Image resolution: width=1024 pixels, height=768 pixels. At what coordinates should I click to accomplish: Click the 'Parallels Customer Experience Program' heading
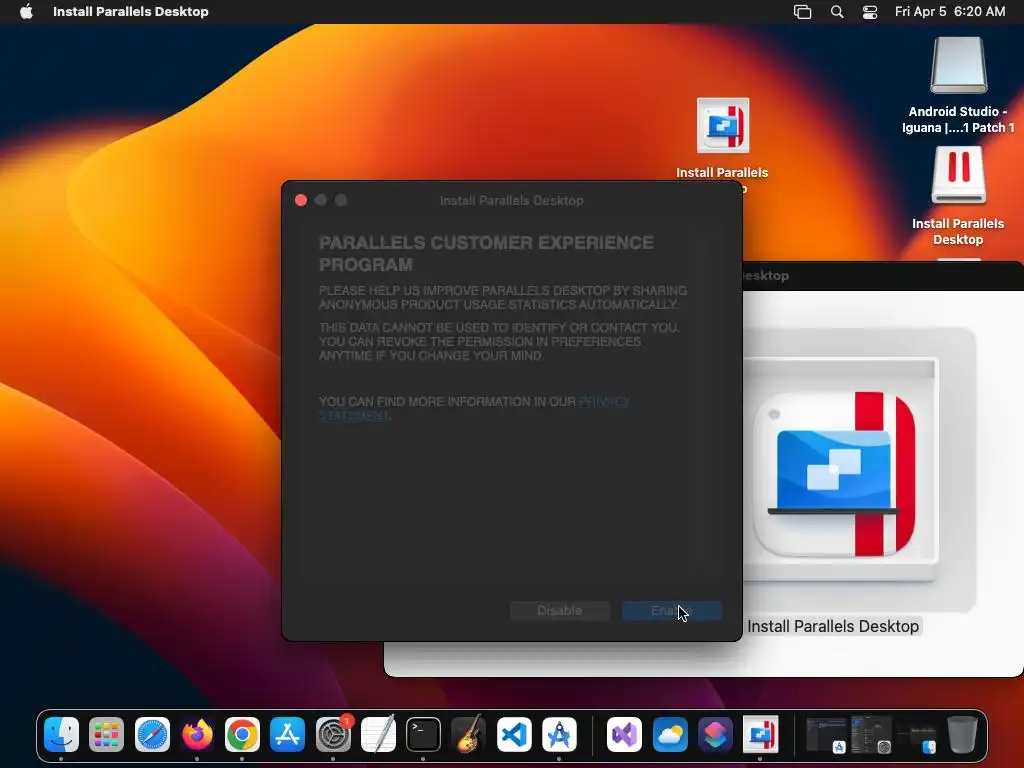pos(486,253)
